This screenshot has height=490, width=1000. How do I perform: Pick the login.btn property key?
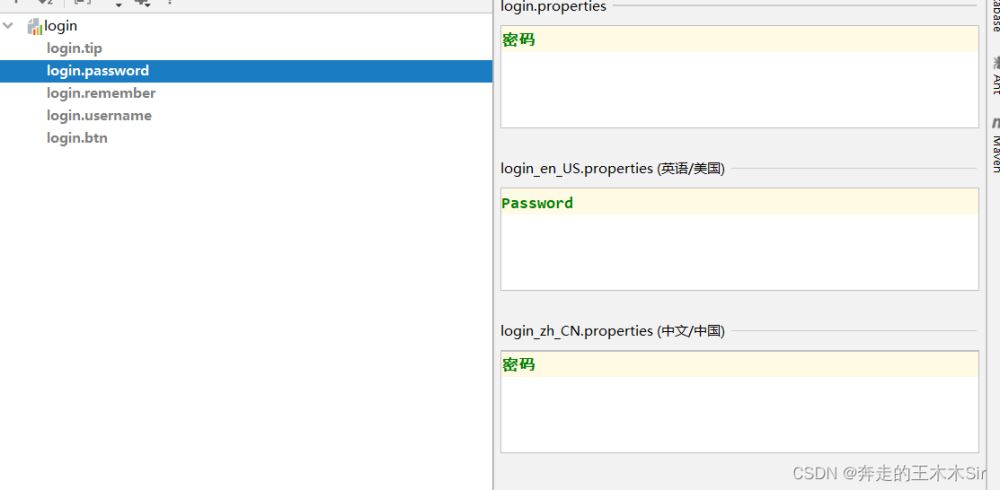[77, 138]
